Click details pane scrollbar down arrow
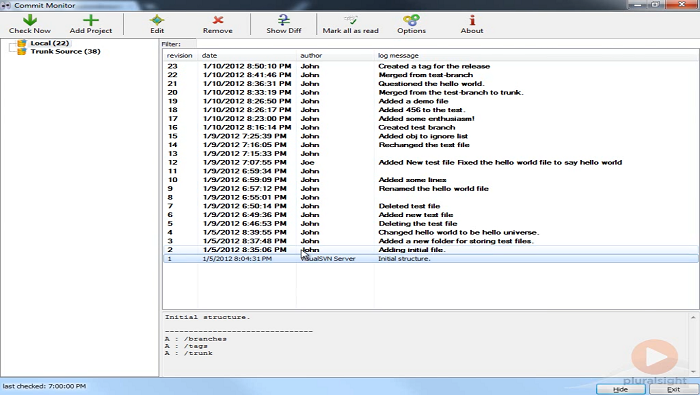The height and width of the screenshot is (395, 700). click(693, 371)
